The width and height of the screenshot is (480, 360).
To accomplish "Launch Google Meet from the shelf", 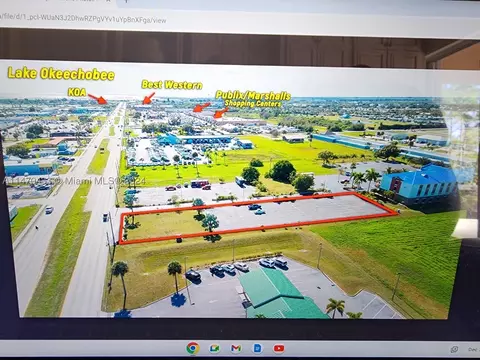I will [x=215, y=348].
